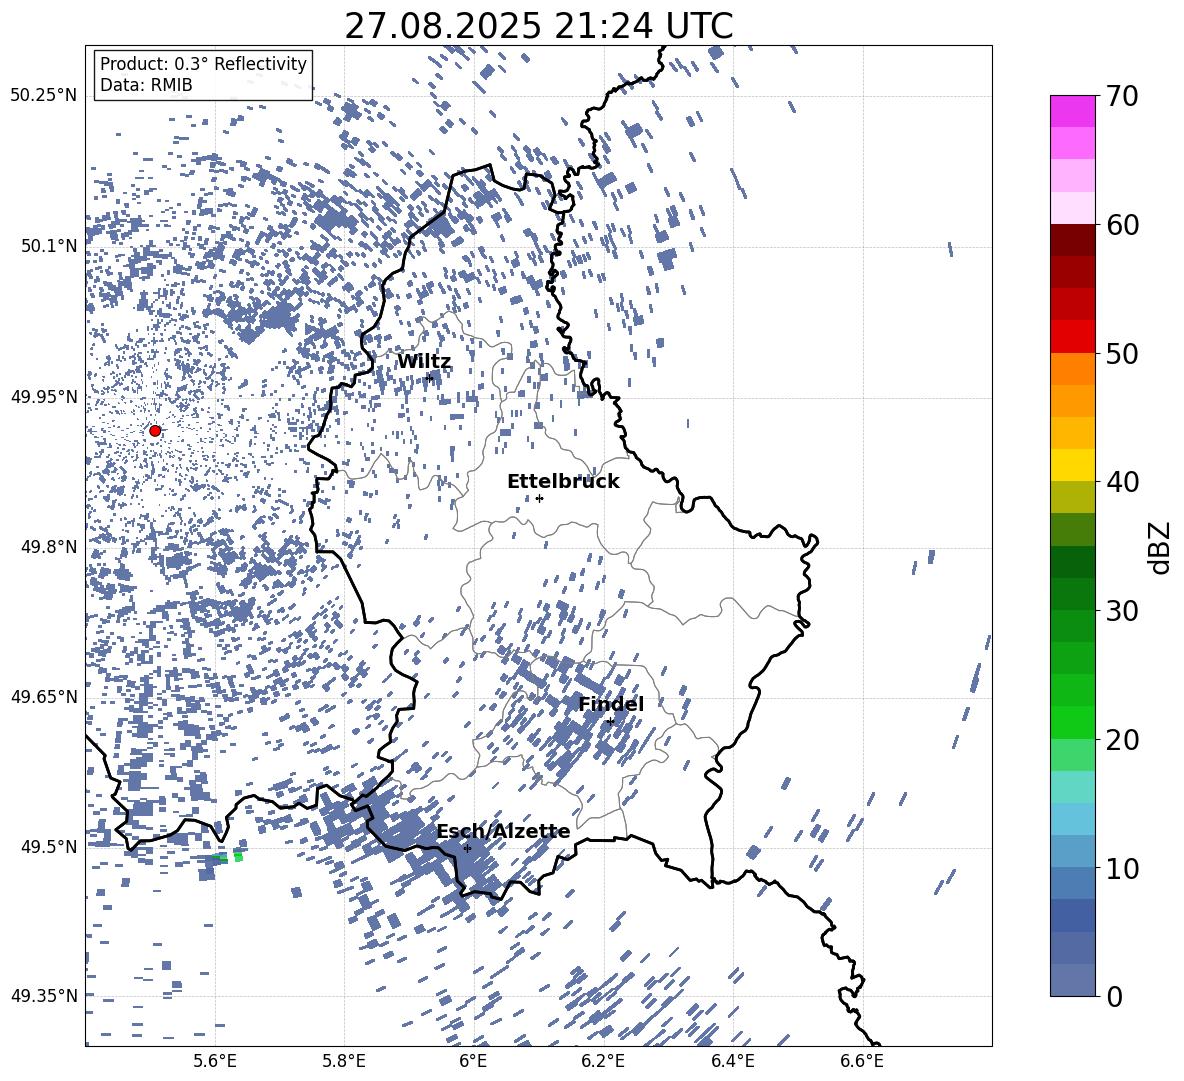The width and height of the screenshot is (1184, 1081).
Task: Click the 5.6°E longitude label
Action: click(215, 1061)
